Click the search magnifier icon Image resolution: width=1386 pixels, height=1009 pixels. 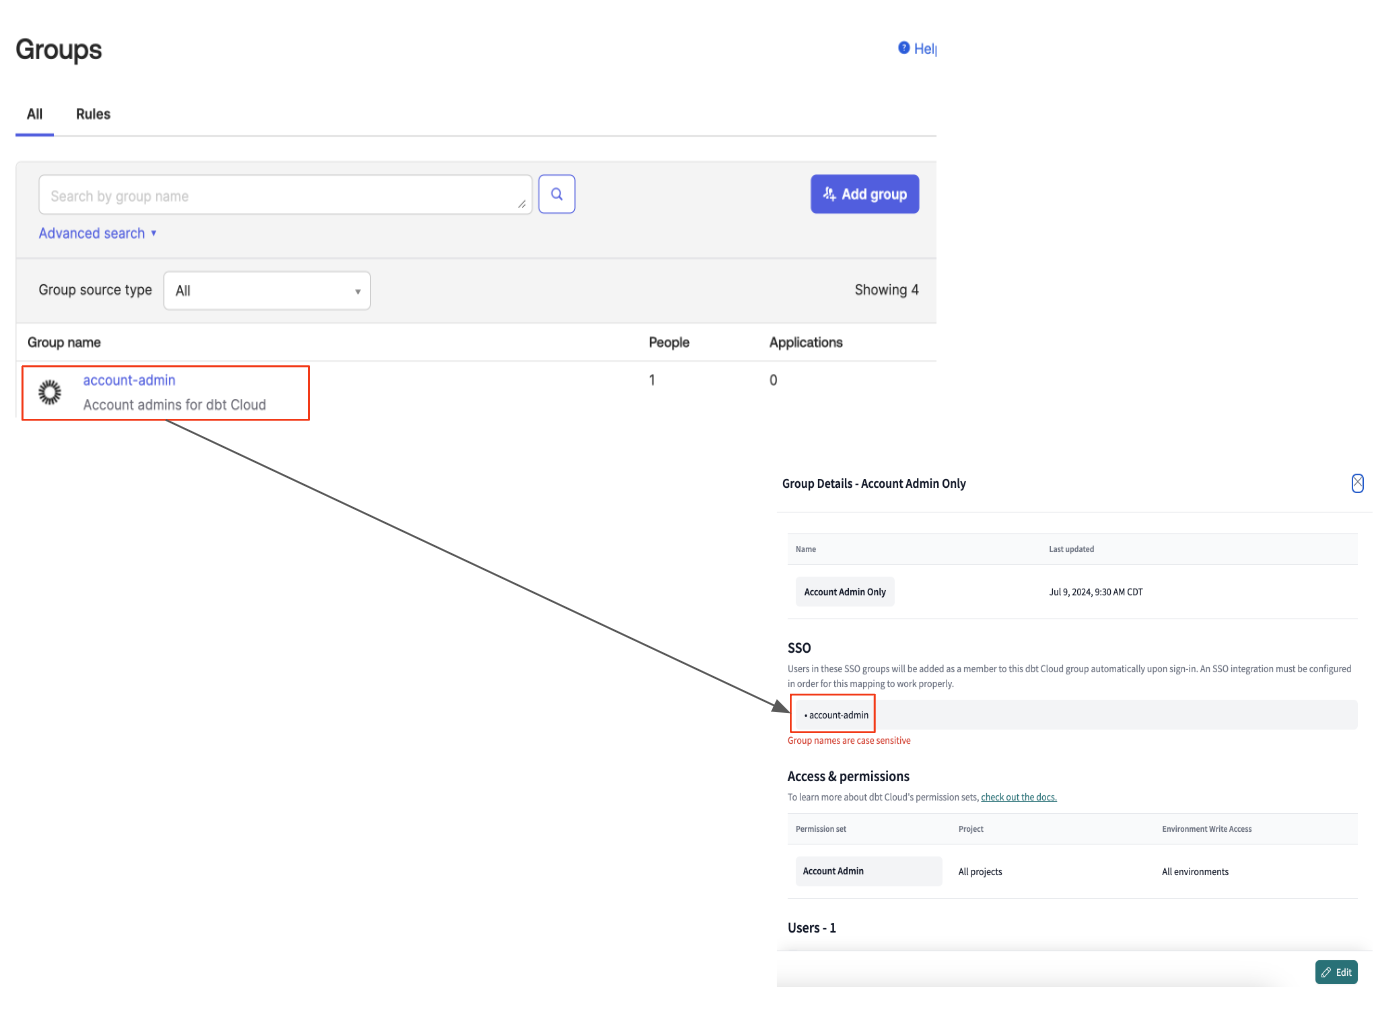coord(557,193)
